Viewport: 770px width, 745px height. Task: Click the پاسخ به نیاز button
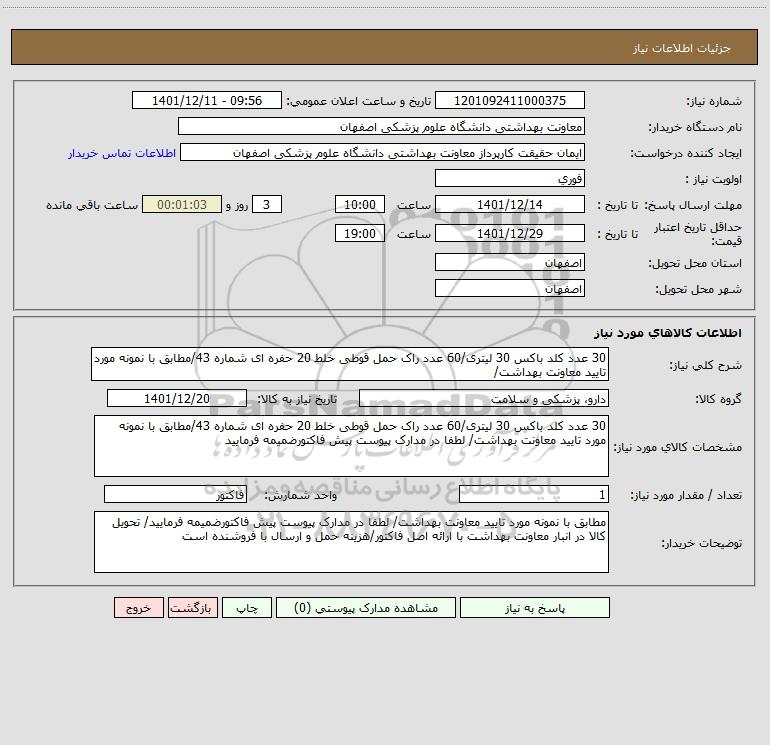click(x=535, y=608)
